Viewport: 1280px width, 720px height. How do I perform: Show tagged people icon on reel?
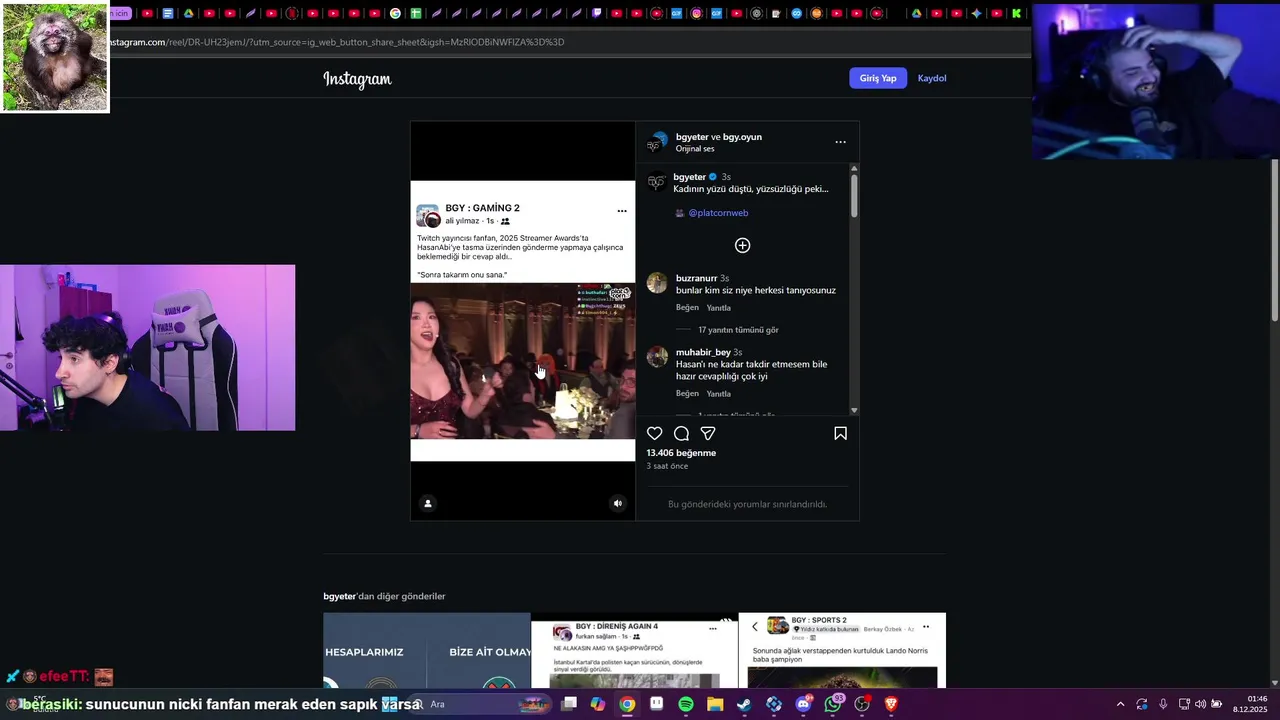point(427,503)
